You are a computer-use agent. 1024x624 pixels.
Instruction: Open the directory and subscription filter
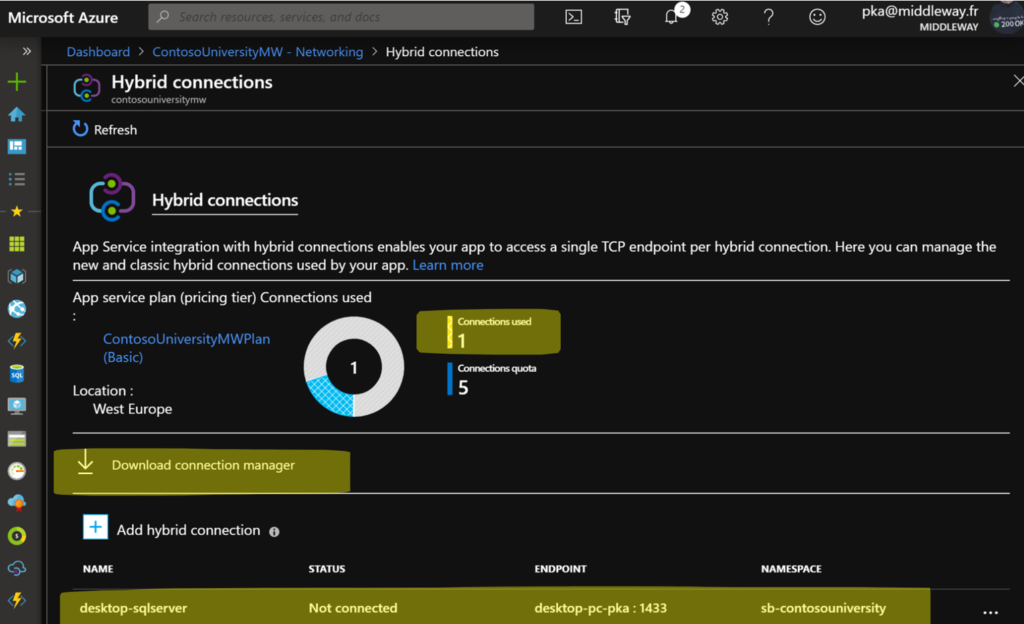coord(621,17)
